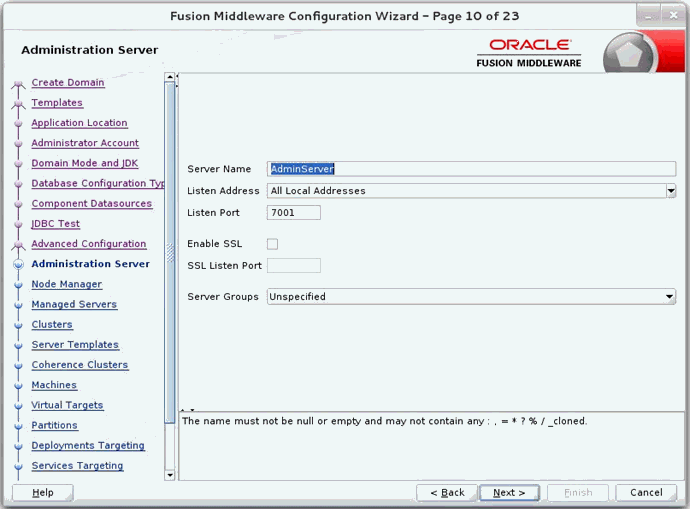The height and width of the screenshot is (509, 690).
Task: Open the Create Domain step link
Action: tap(68, 82)
